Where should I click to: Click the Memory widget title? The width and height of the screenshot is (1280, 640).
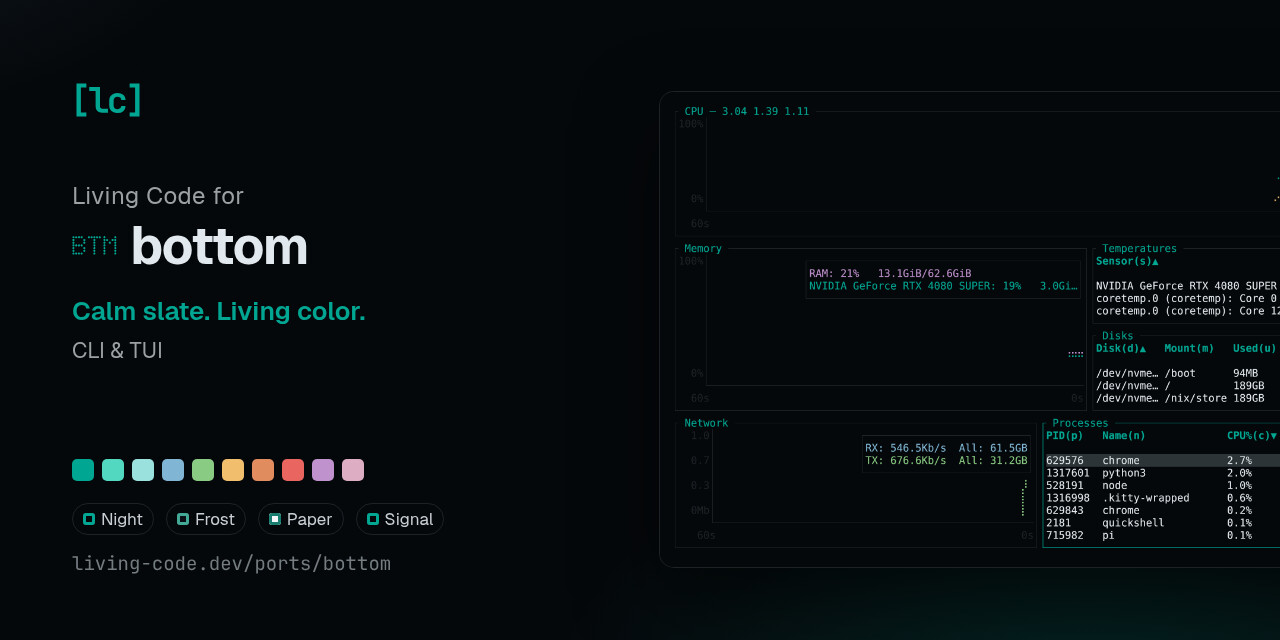tap(703, 249)
